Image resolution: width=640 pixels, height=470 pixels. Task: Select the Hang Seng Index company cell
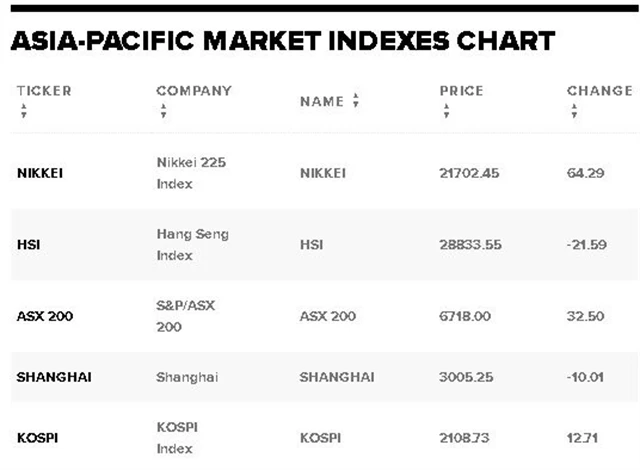(x=192, y=244)
